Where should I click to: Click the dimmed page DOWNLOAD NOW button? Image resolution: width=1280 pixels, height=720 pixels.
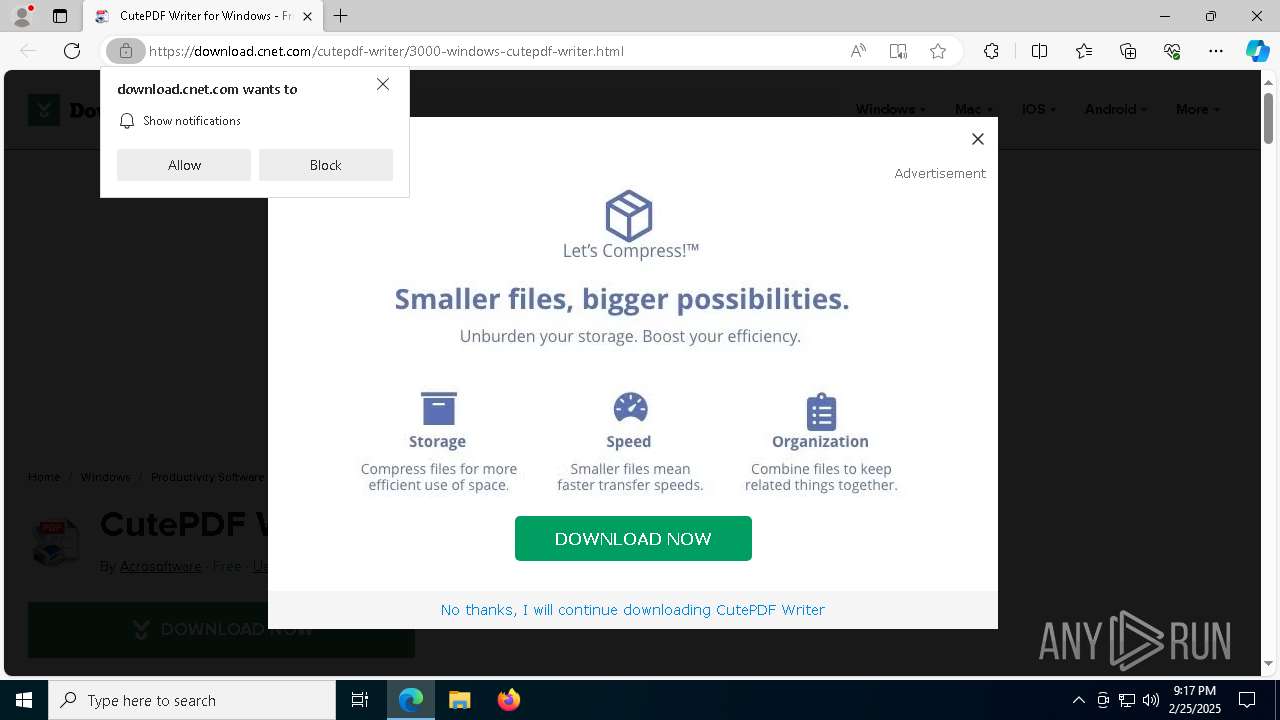coord(221,629)
